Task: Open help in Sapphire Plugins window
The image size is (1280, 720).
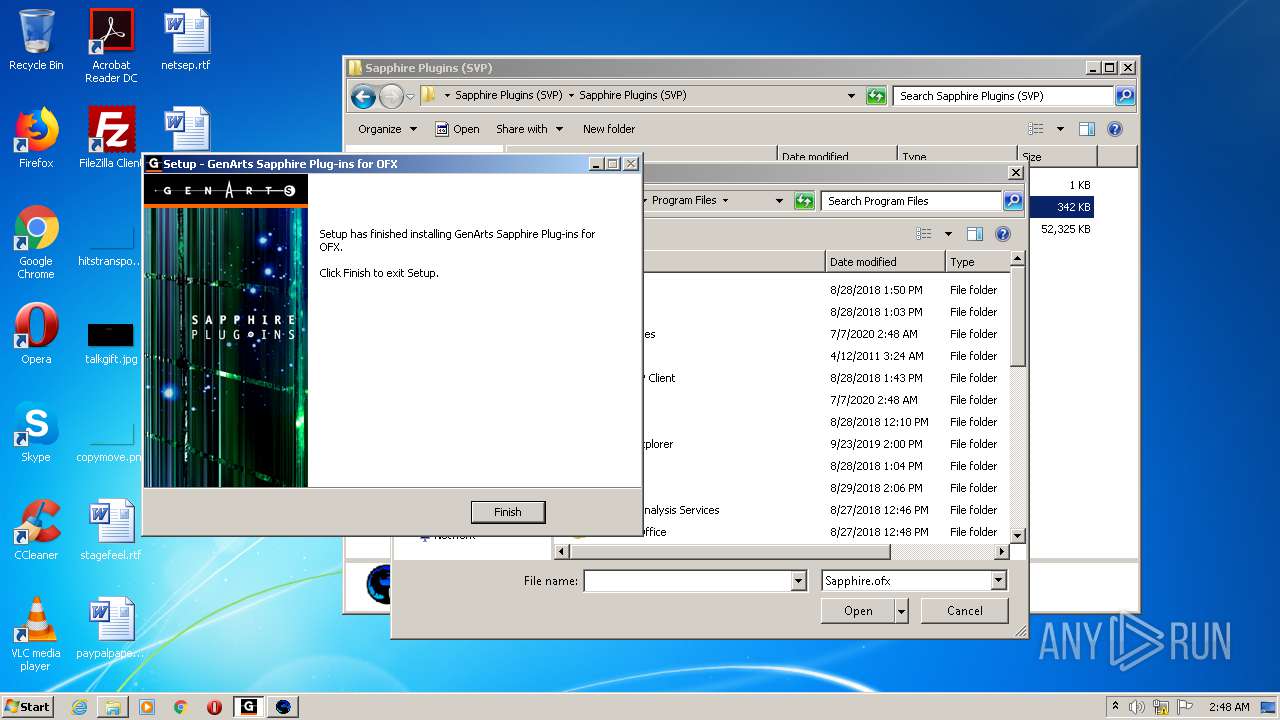Action: point(1115,129)
